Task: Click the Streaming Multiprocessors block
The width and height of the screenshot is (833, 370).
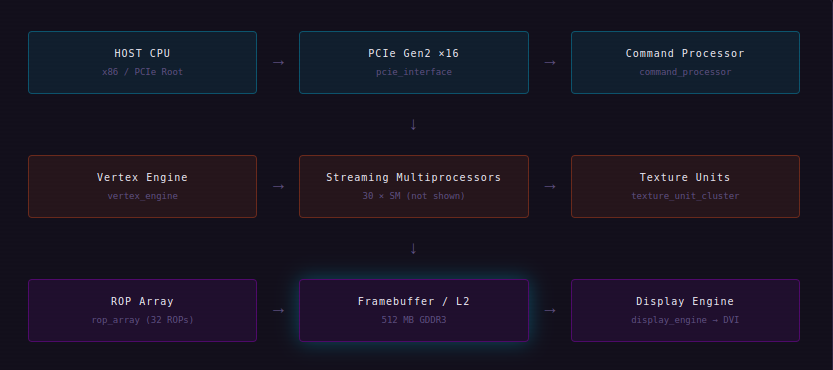Action: coord(414,187)
